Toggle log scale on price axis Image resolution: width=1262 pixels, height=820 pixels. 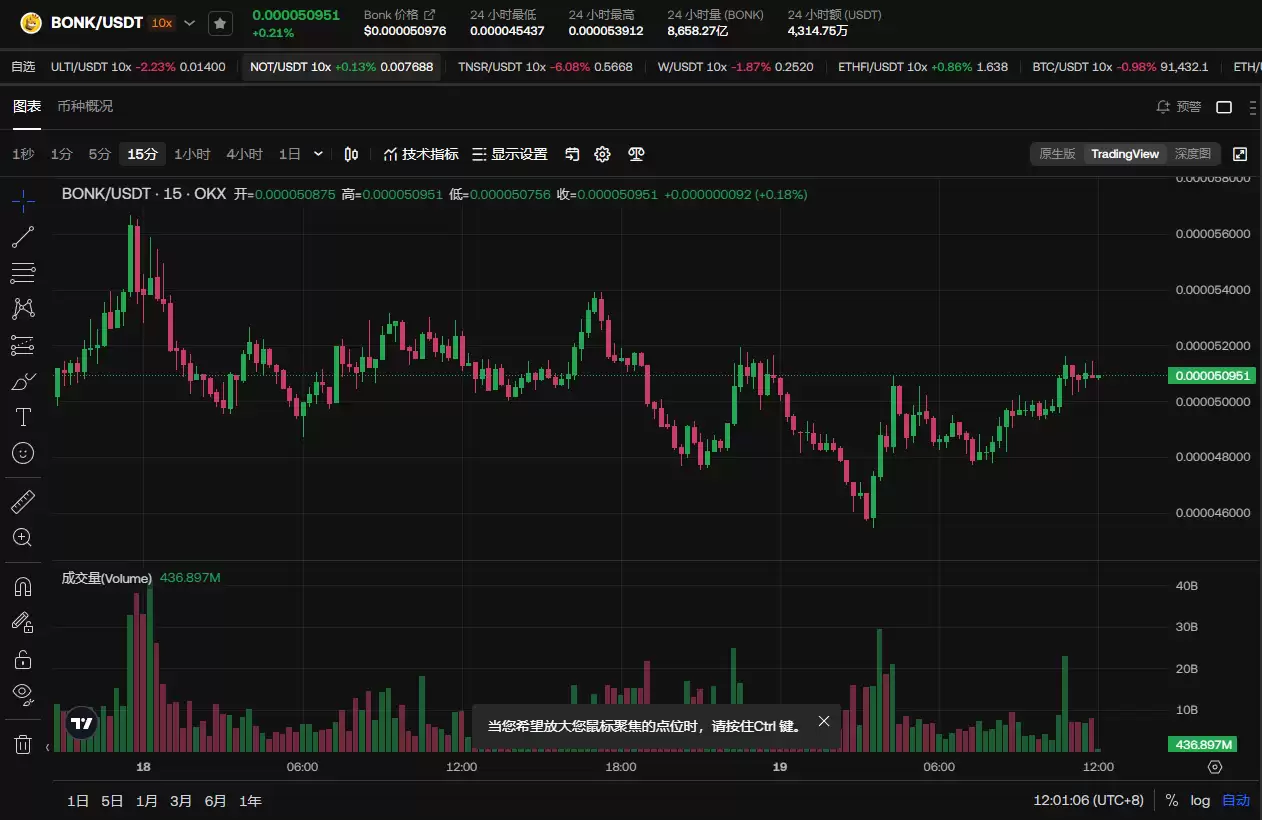tap(1200, 801)
